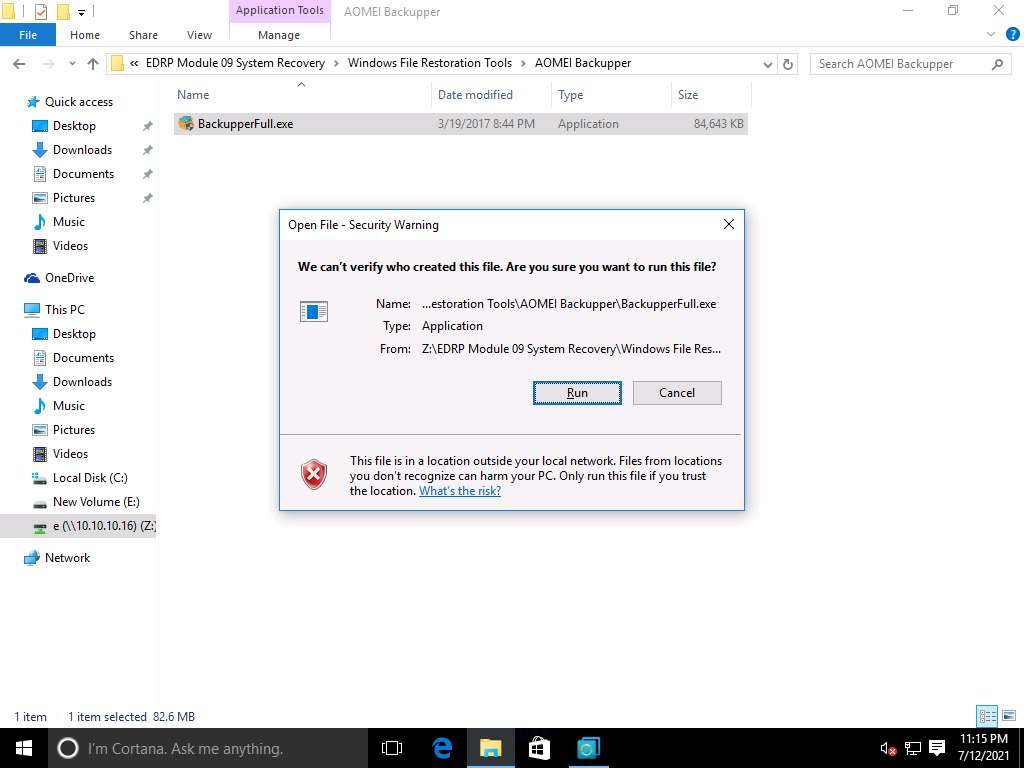Sort by the Name column header

(x=301, y=95)
